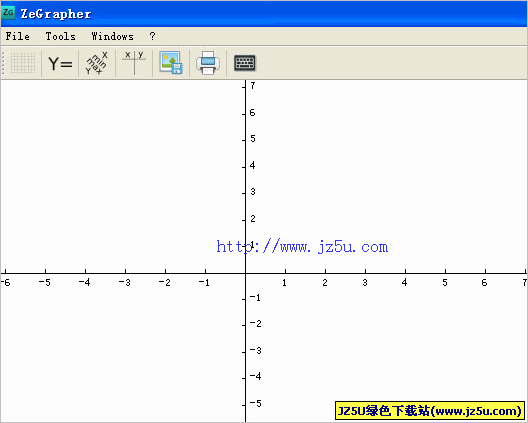Click the save image export icon
The height and width of the screenshot is (423, 528).
(x=171, y=63)
